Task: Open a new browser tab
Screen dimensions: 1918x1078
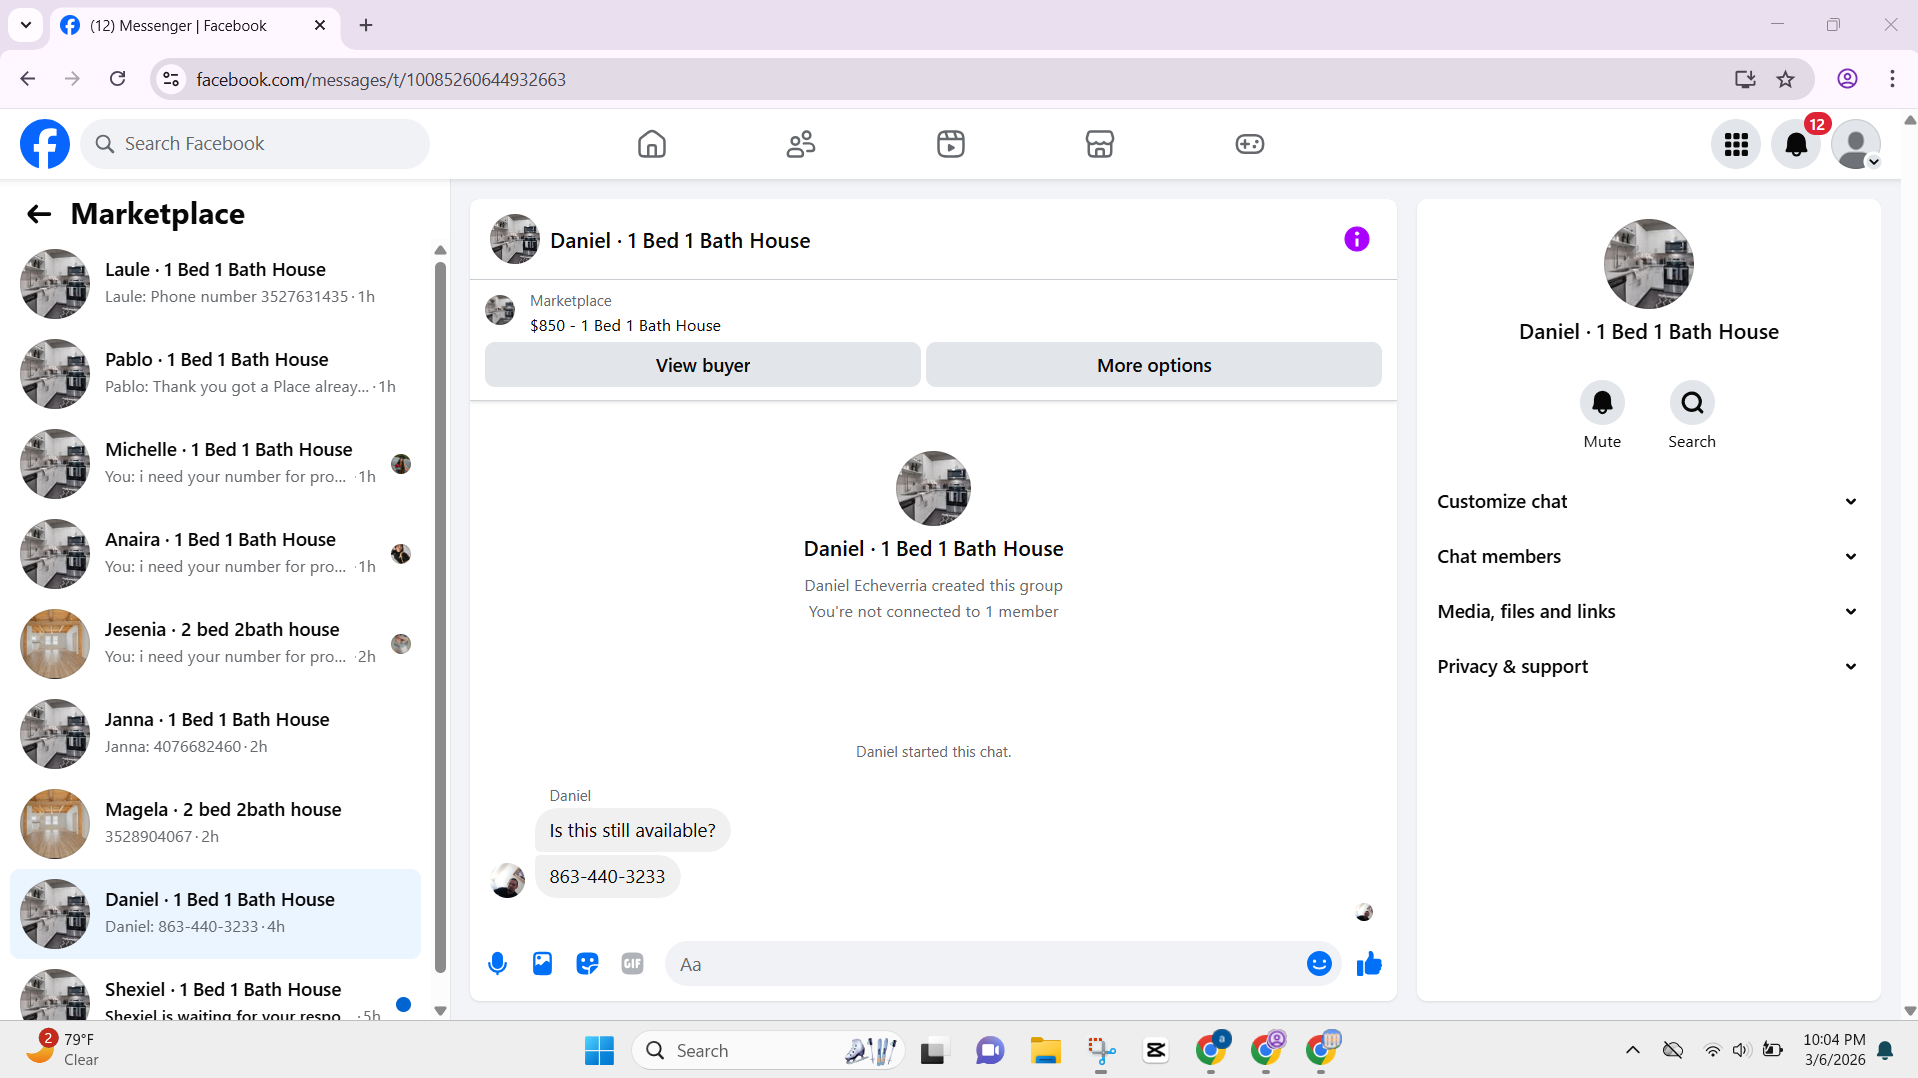Action: [x=366, y=25]
